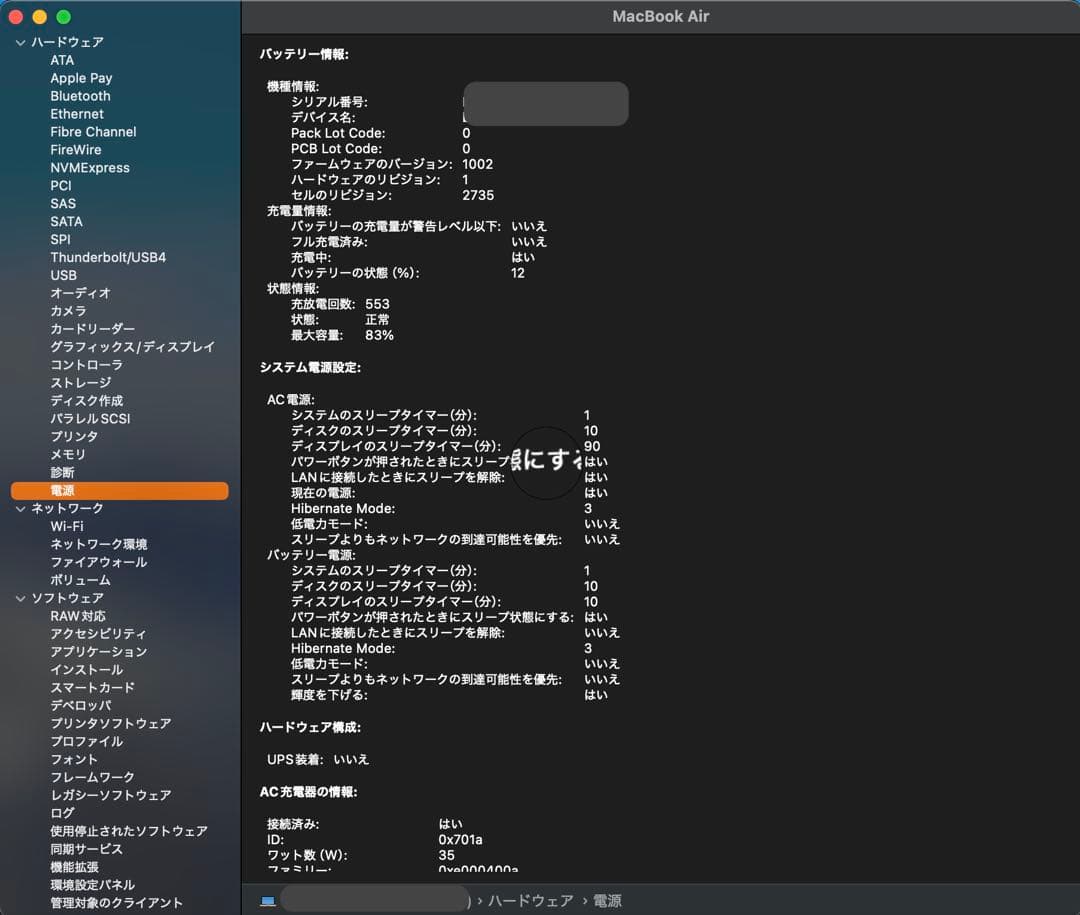Select プロファイル item

pyautogui.click(x=87, y=741)
